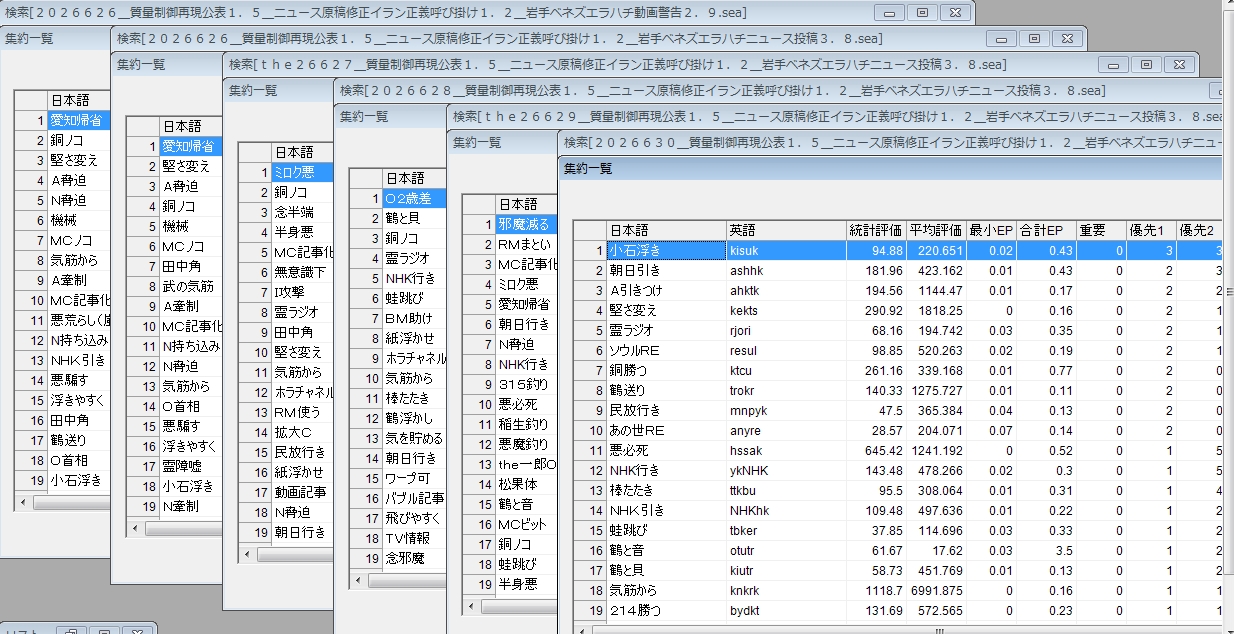Viewport: 1234px width, 634px height.
Task: Click the 'trokr' cell
Action: [x=785, y=390]
